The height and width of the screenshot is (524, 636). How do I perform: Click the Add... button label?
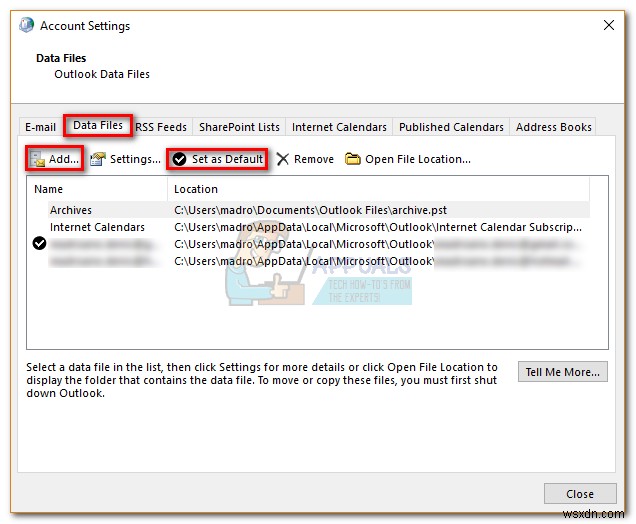(64, 159)
